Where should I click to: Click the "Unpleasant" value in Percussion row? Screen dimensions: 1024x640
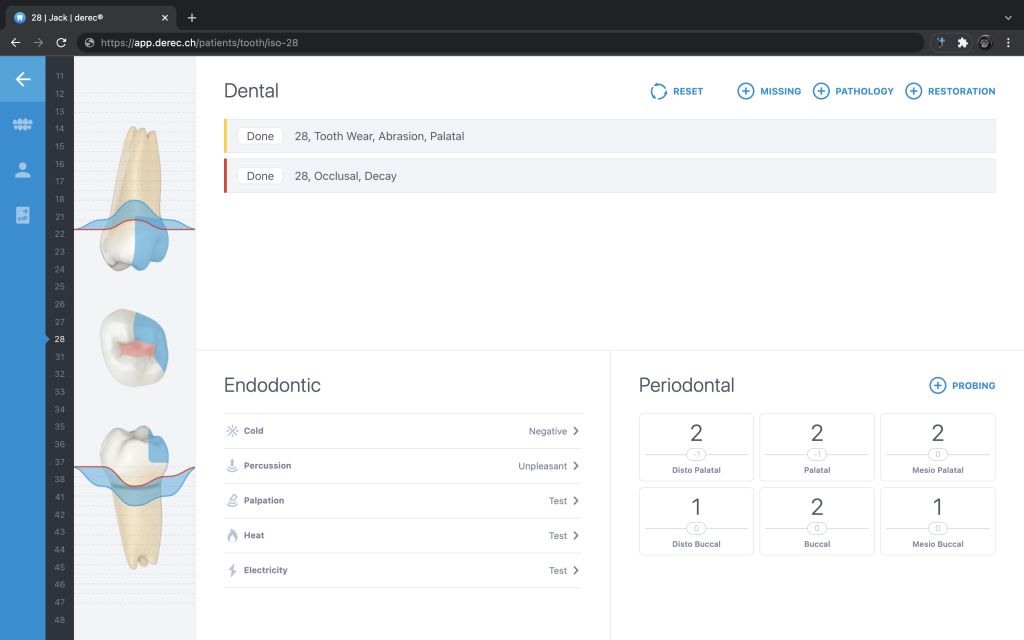tap(542, 466)
